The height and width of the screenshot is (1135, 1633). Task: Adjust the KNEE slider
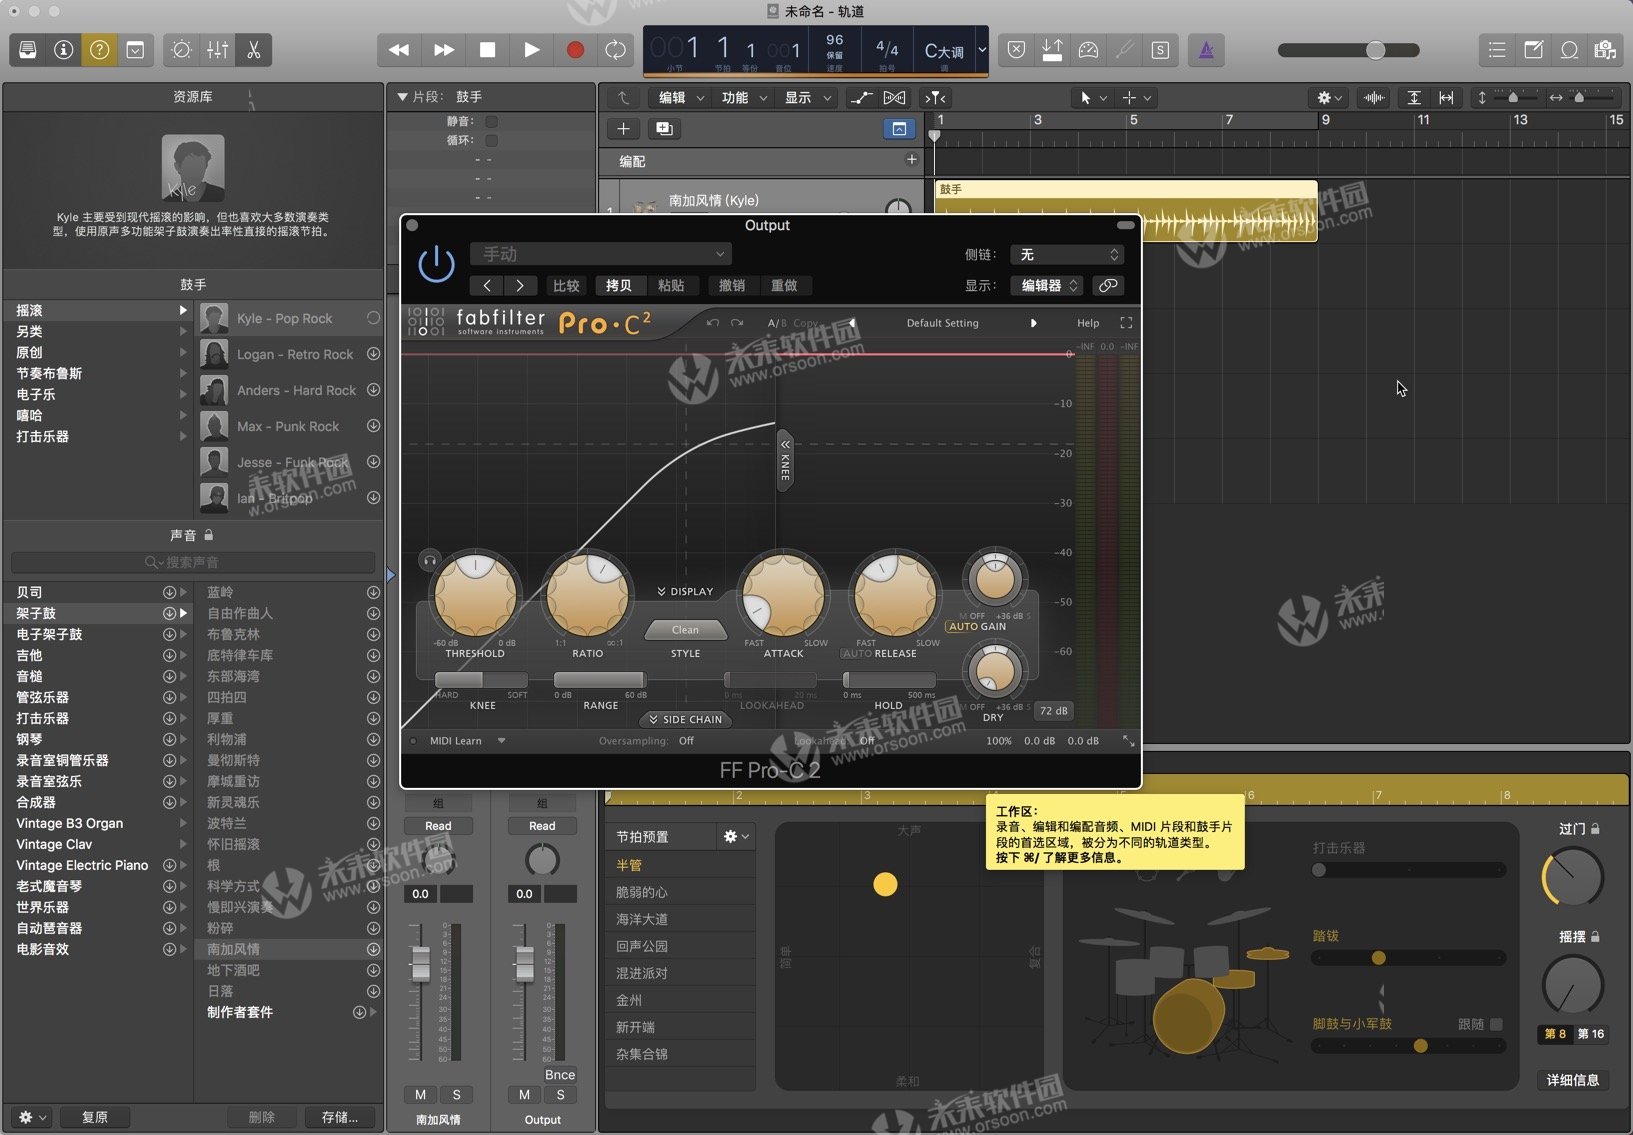coord(482,680)
